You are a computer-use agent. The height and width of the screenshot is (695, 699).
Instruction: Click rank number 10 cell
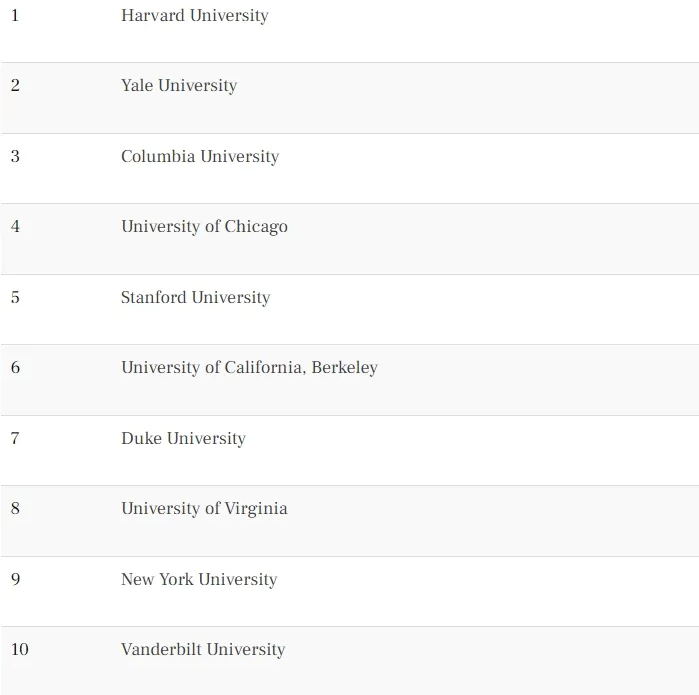tap(20, 650)
